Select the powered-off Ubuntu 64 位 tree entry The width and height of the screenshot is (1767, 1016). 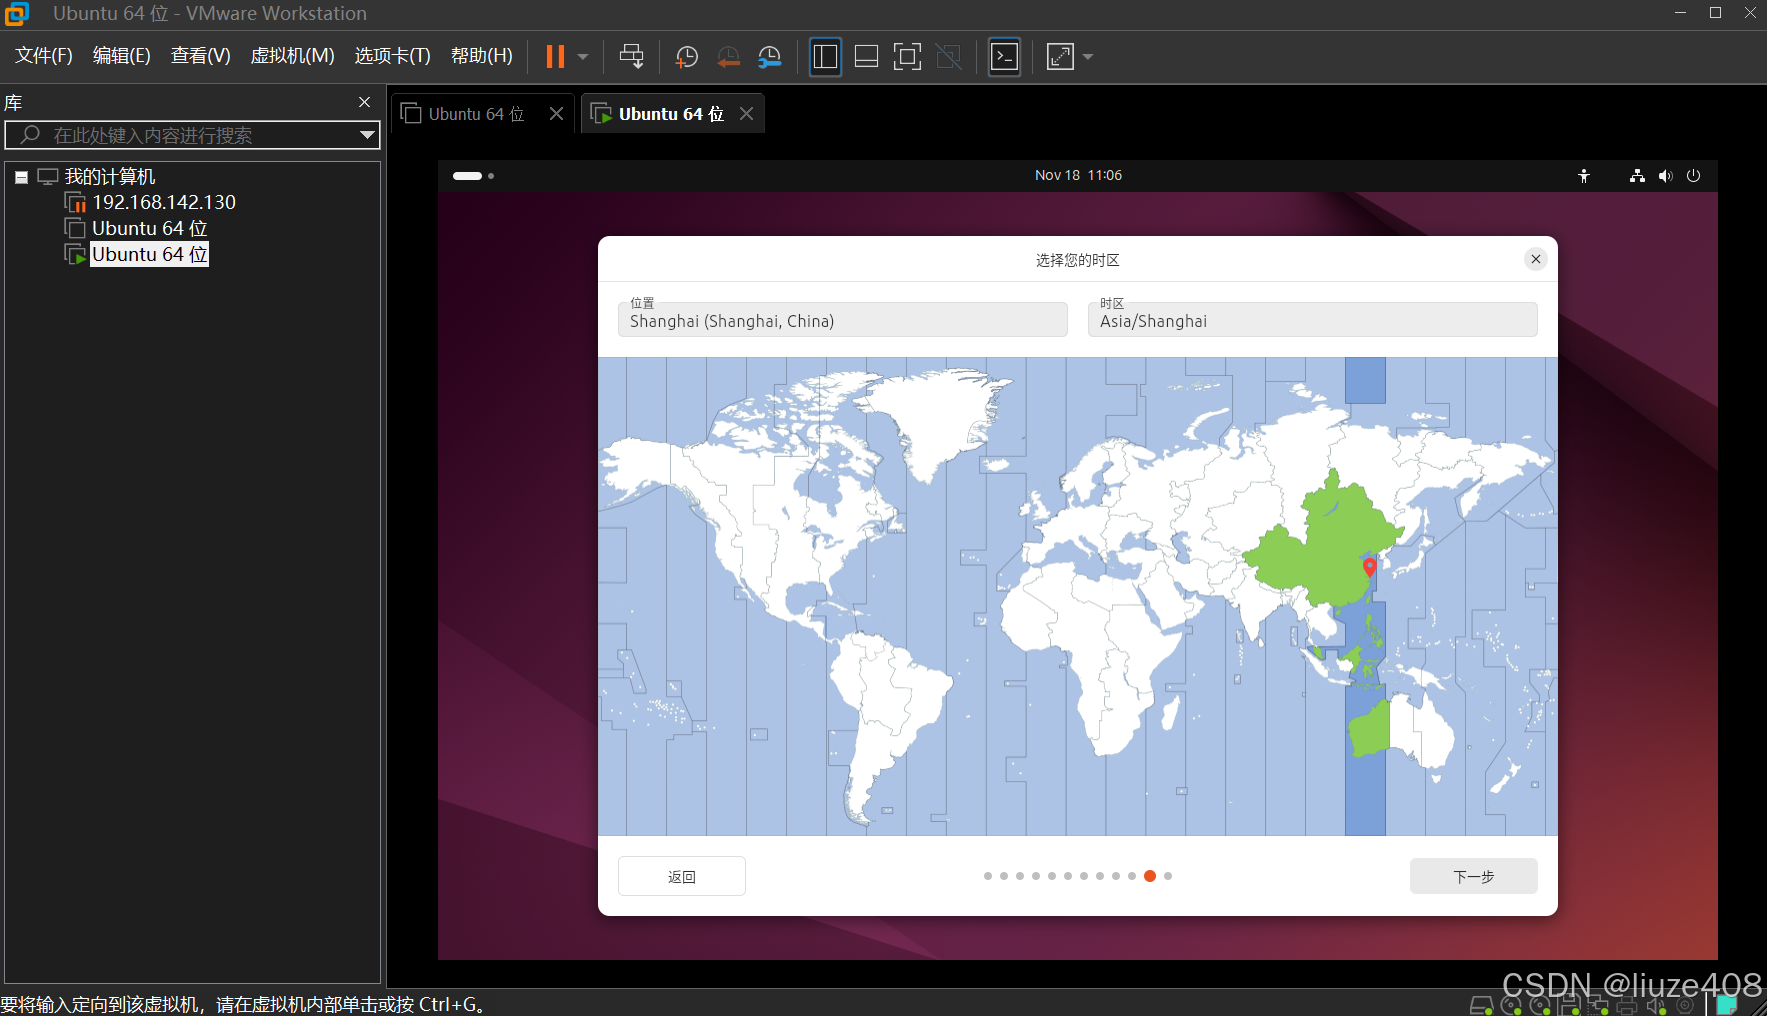point(150,229)
